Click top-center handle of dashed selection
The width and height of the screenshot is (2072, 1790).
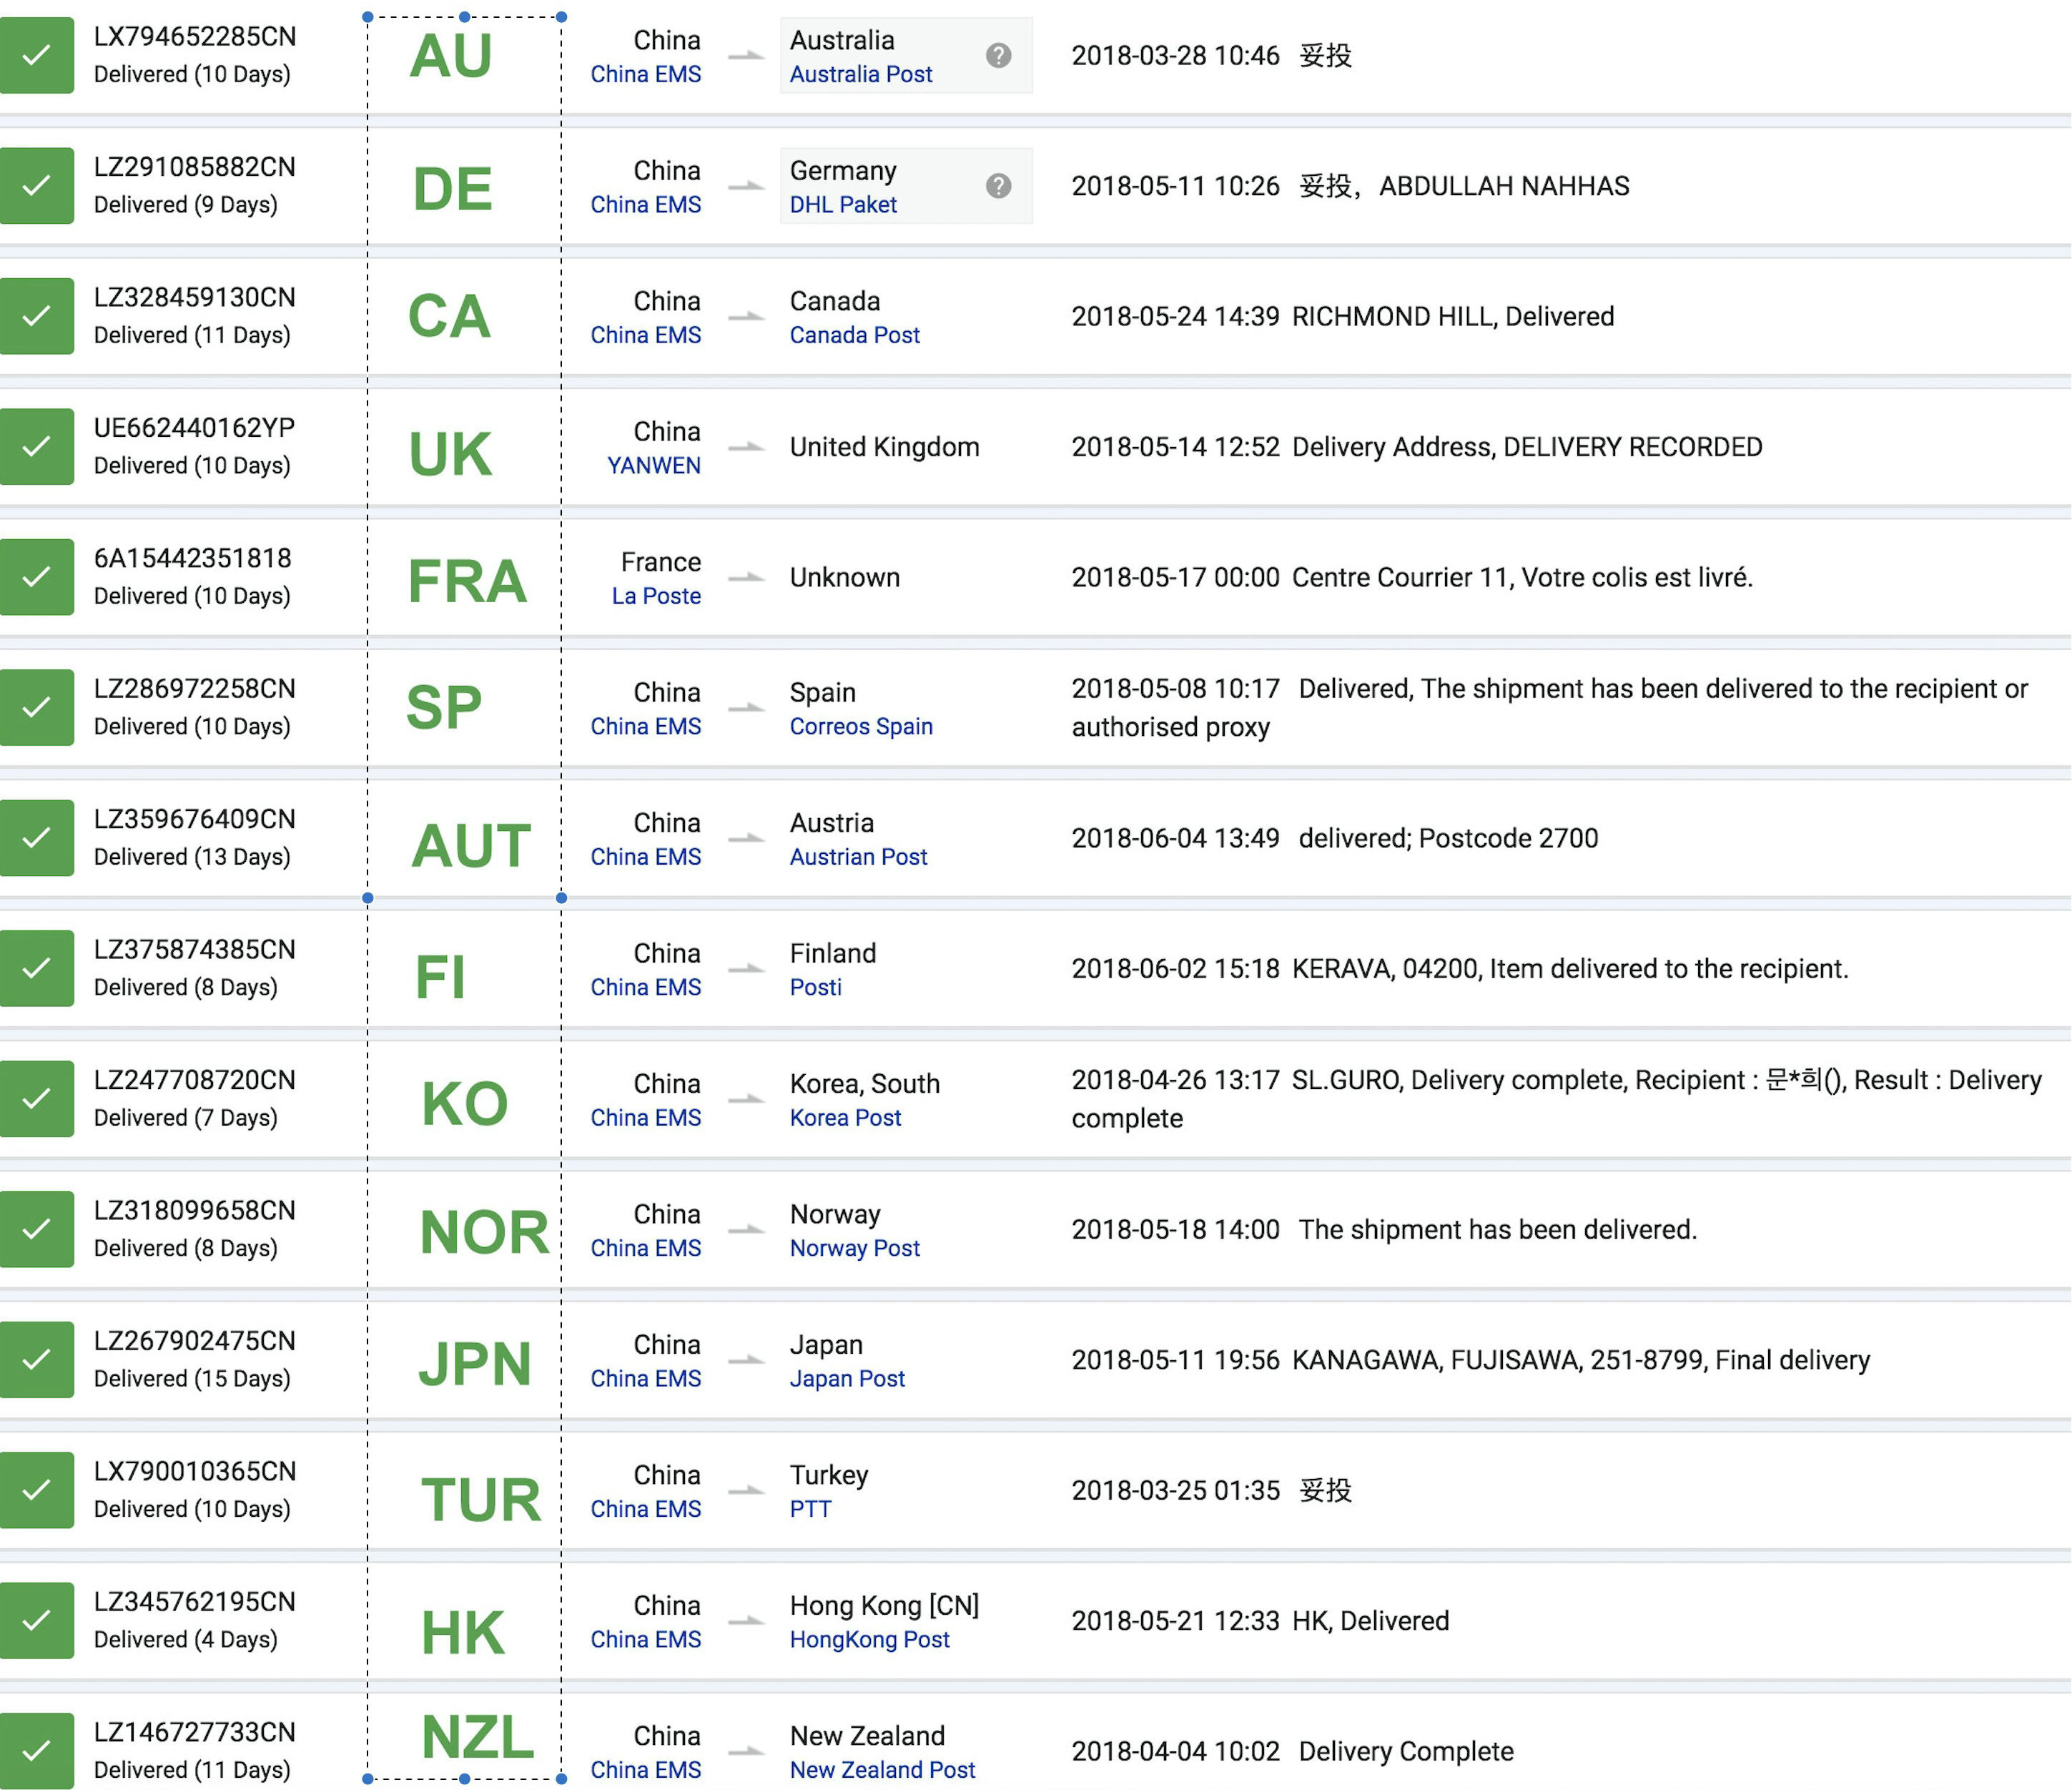[464, 17]
